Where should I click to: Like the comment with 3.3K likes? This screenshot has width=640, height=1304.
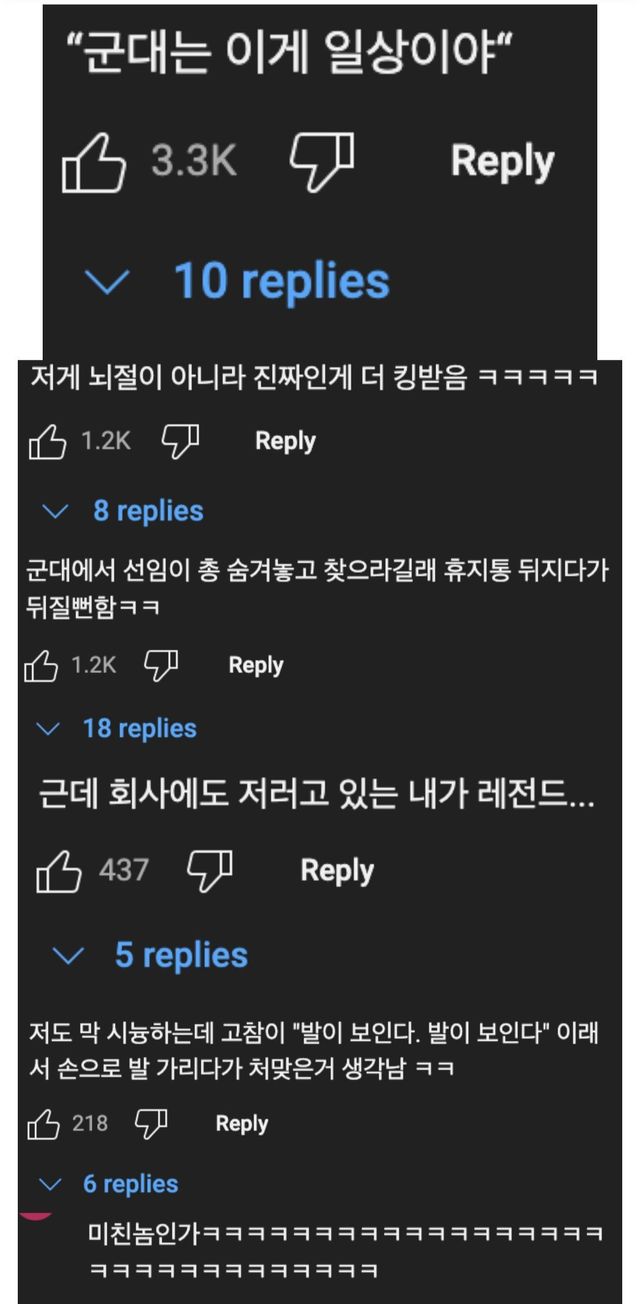[94, 163]
